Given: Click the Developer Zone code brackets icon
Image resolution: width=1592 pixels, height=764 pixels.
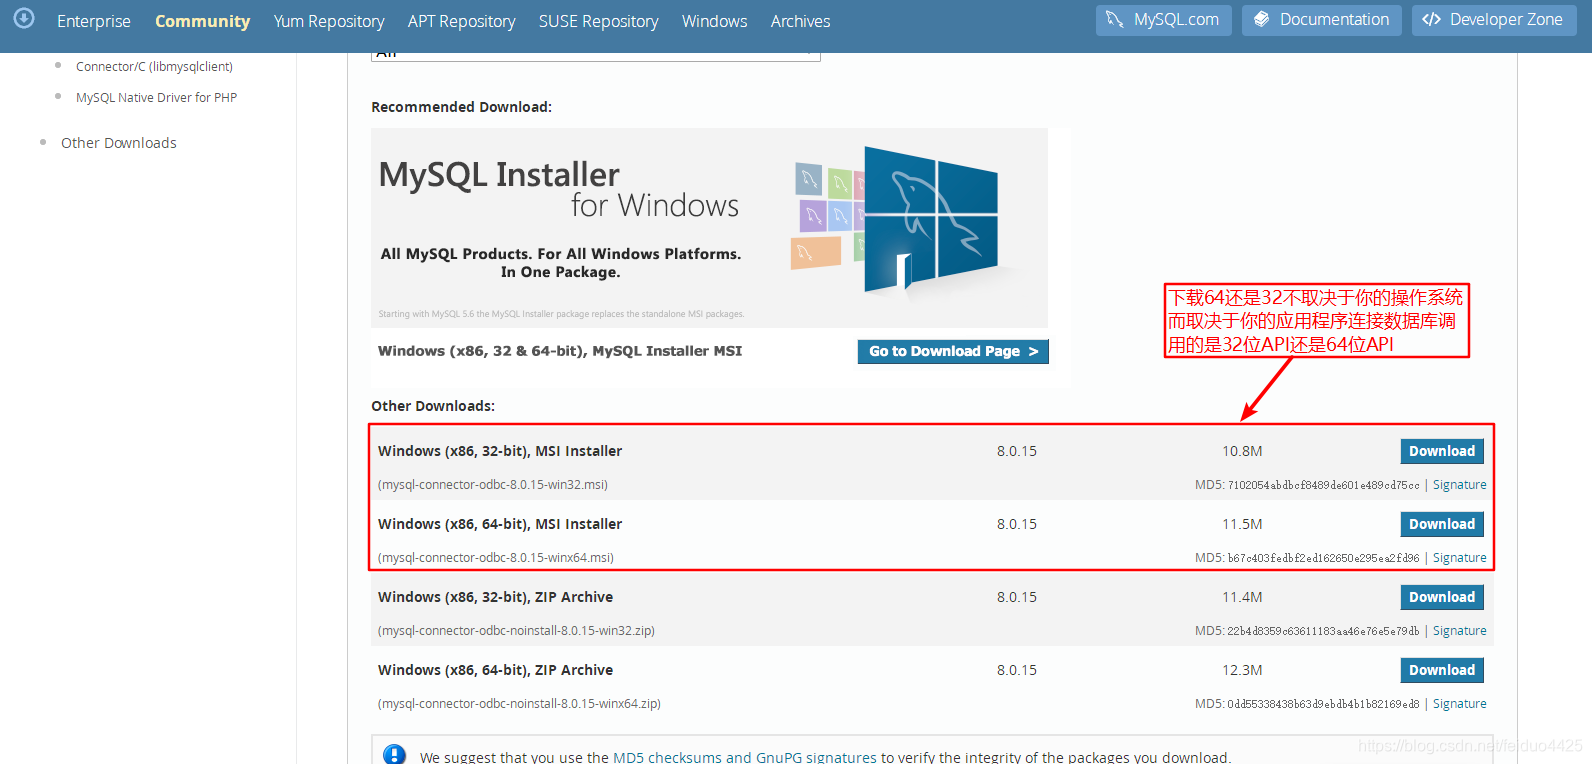Looking at the screenshot, I should pyautogui.click(x=1431, y=20).
